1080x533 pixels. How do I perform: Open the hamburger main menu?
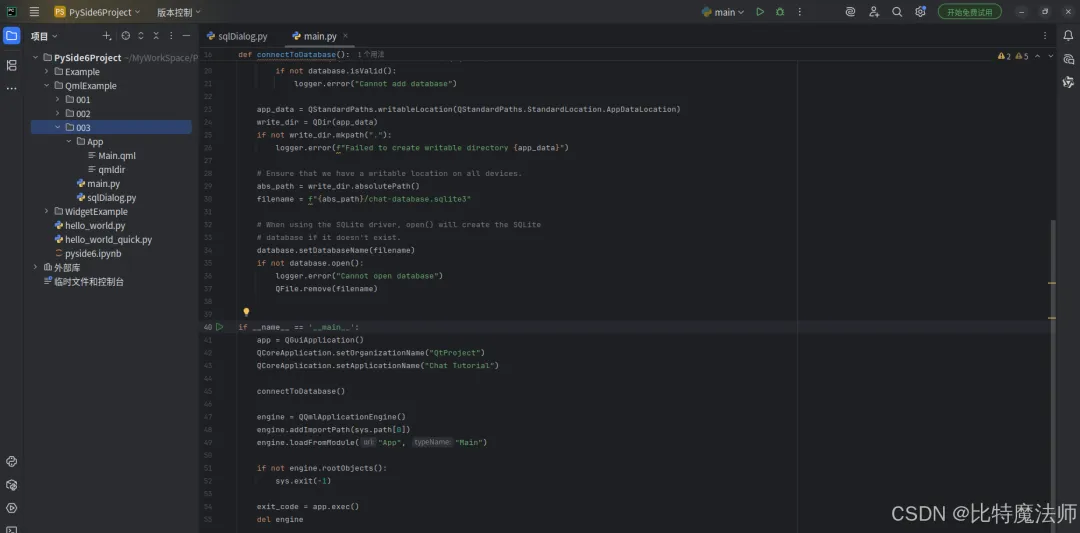coord(34,12)
